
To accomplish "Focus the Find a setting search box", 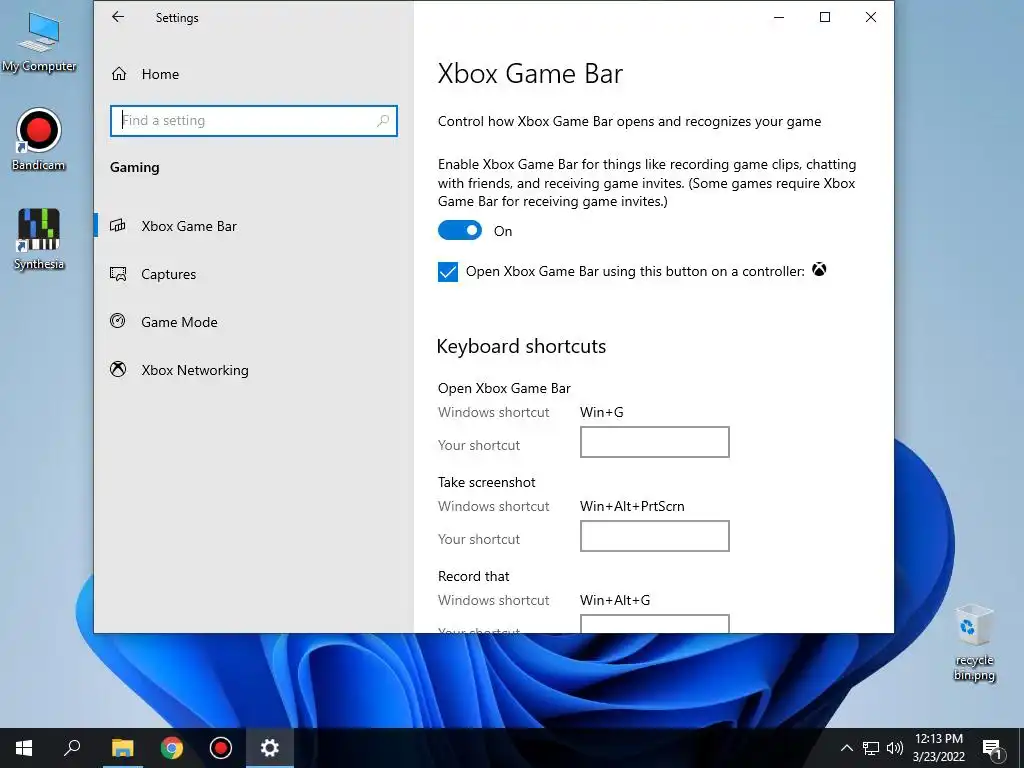I will [x=253, y=121].
